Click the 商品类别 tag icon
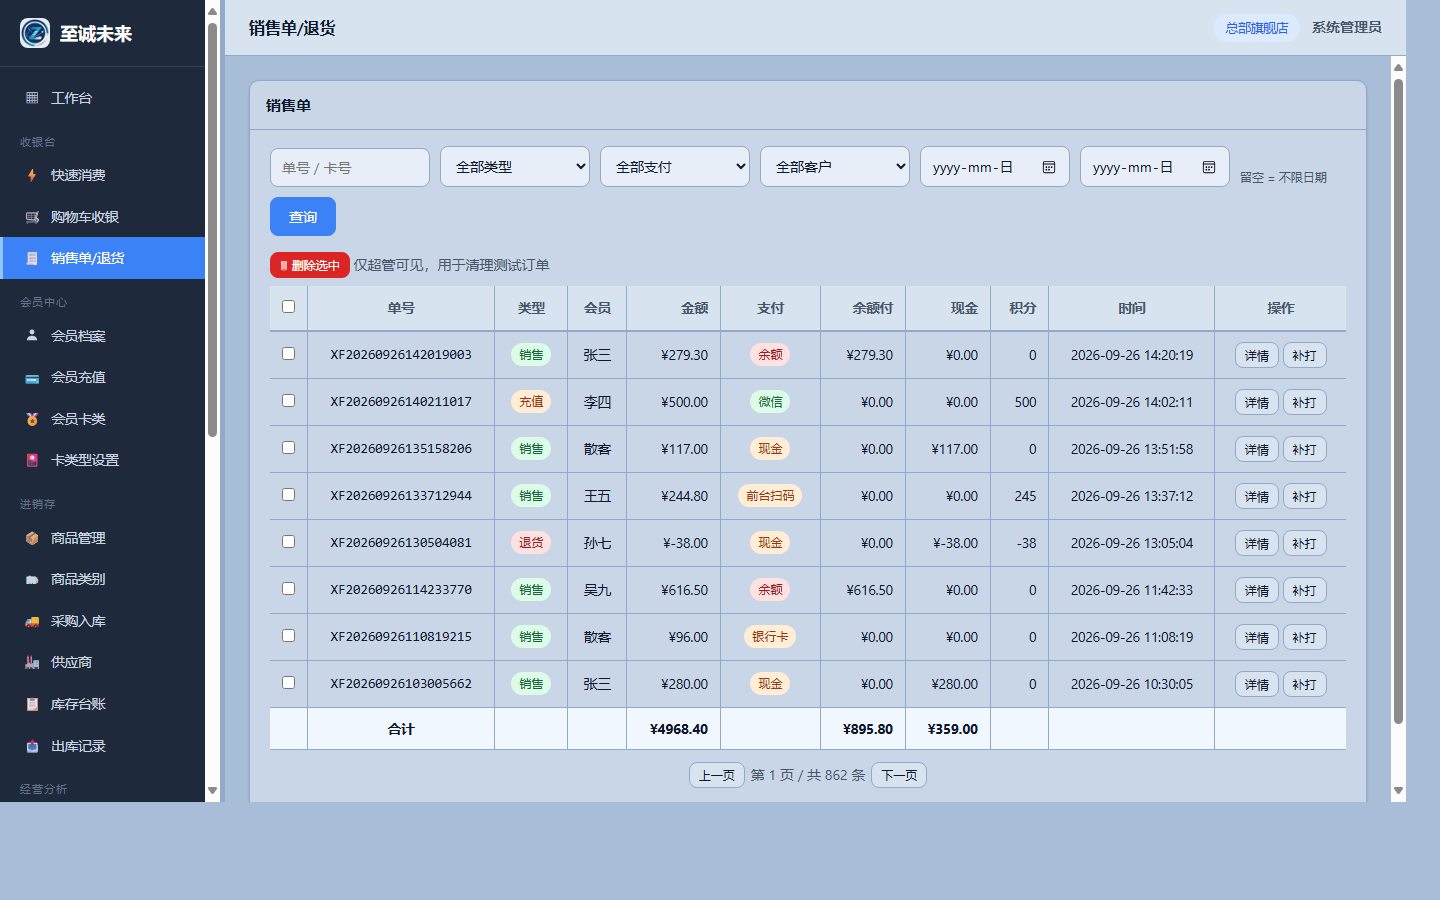1440x900 pixels. click(x=32, y=579)
